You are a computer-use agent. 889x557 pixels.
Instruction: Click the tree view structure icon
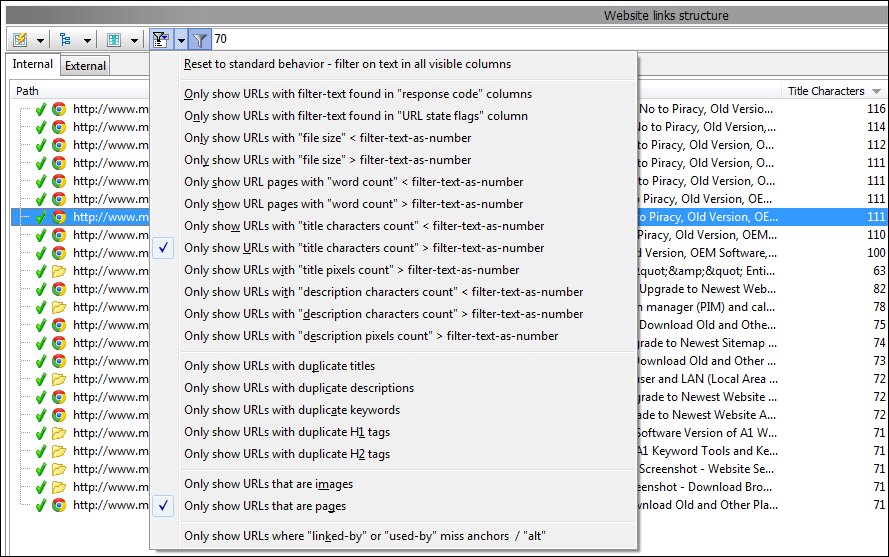tap(67, 40)
